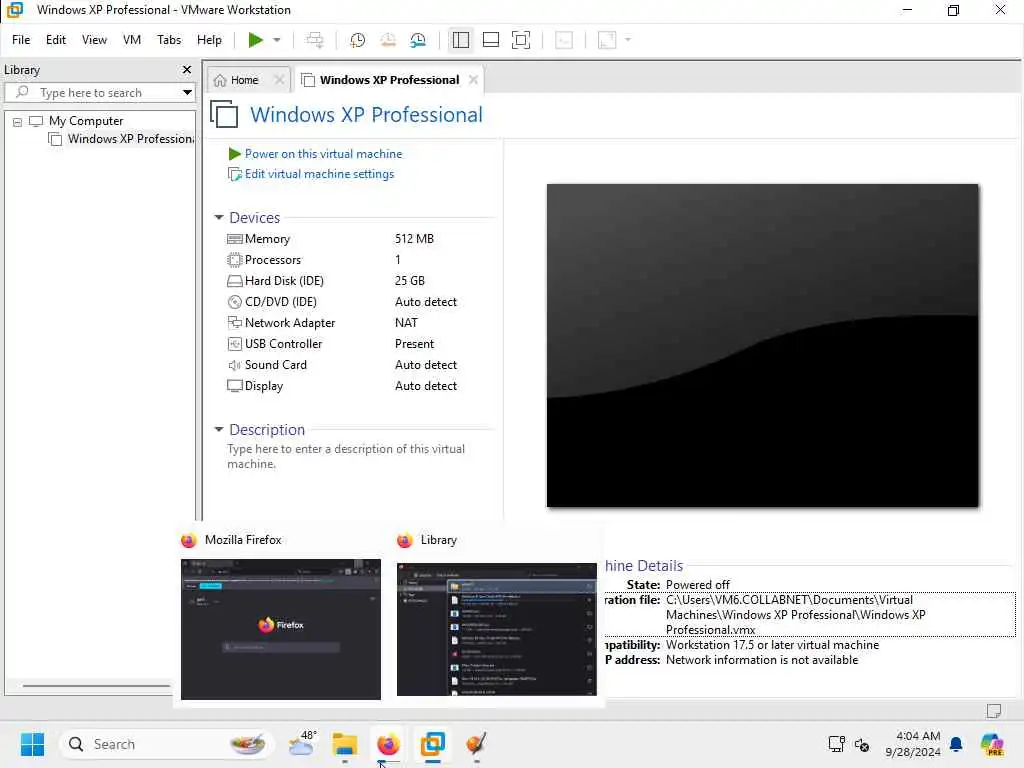Open the Tabs menu
The width and height of the screenshot is (1024, 768).
click(169, 40)
